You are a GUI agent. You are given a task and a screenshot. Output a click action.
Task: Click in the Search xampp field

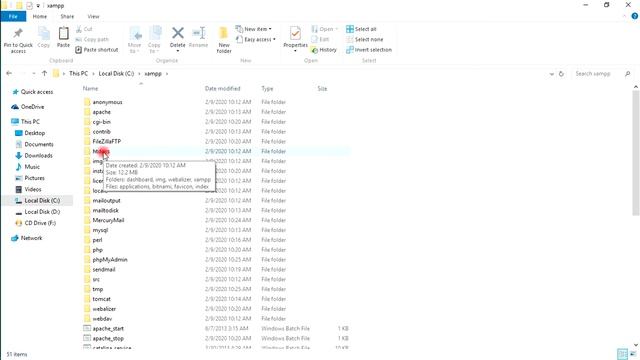click(x=598, y=73)
